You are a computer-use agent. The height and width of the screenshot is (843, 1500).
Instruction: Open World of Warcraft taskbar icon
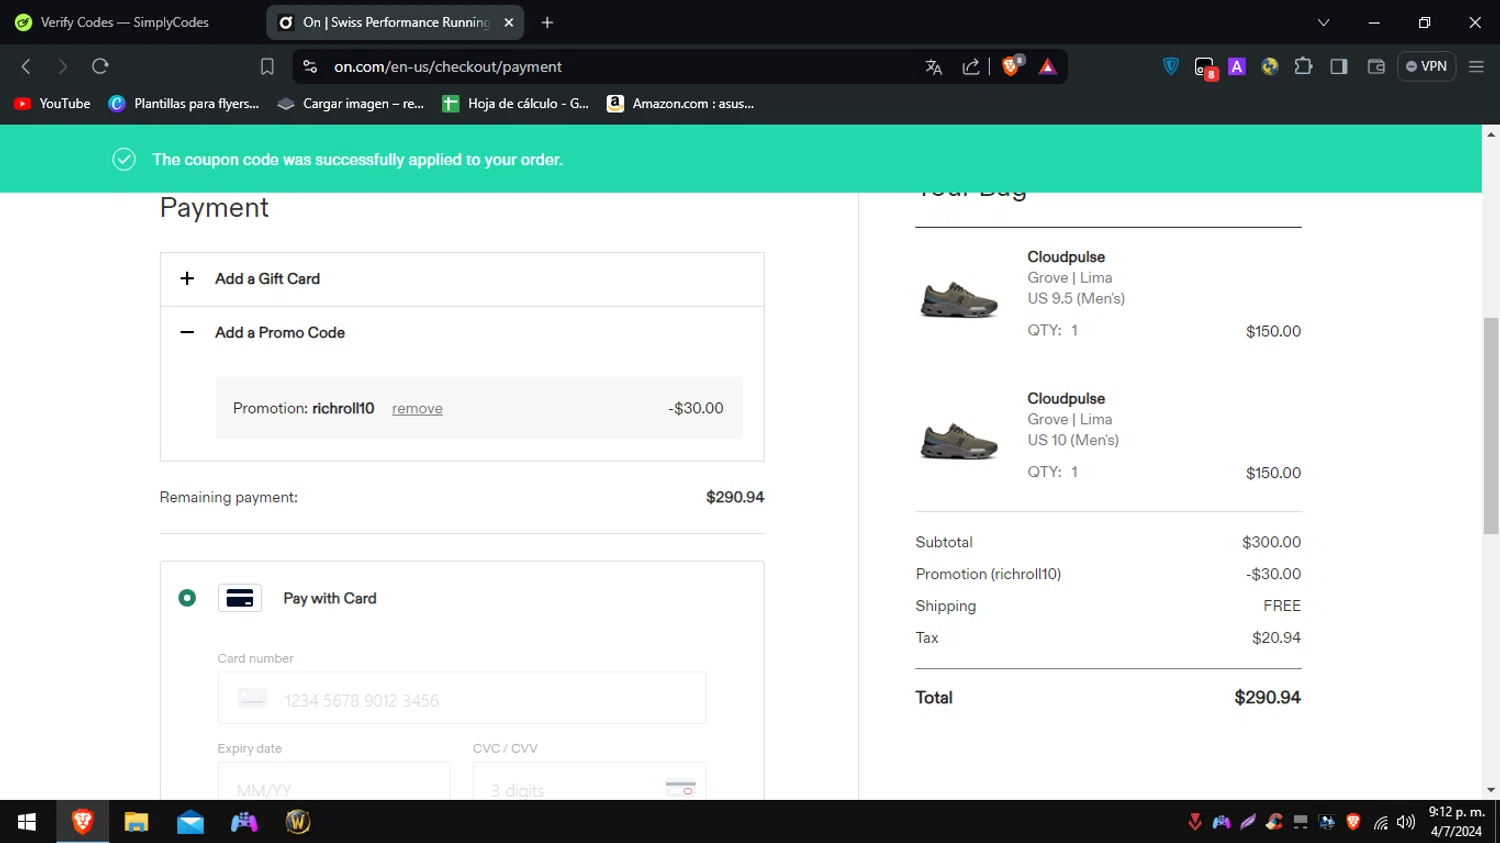point(298,822)
